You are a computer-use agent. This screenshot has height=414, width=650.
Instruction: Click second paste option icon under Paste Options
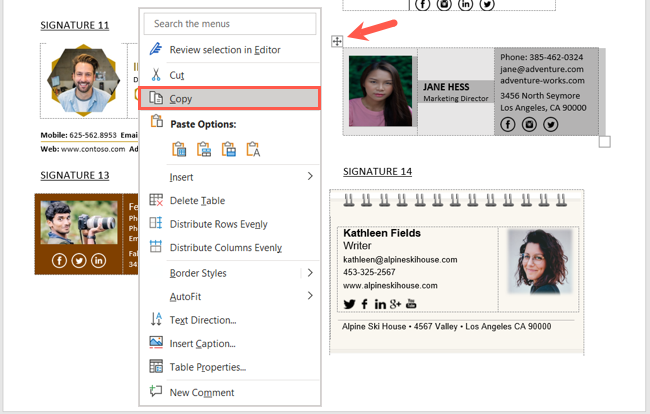[204, 149]
